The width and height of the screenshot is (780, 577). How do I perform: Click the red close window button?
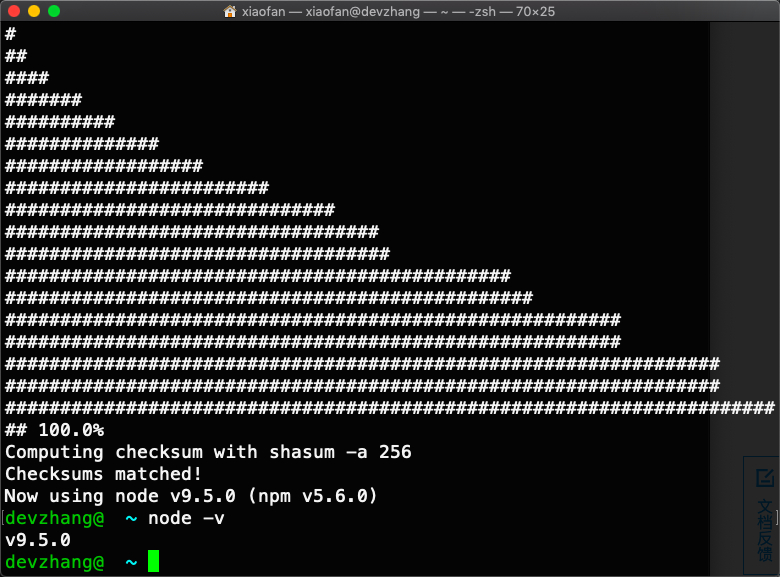(14, 11)
